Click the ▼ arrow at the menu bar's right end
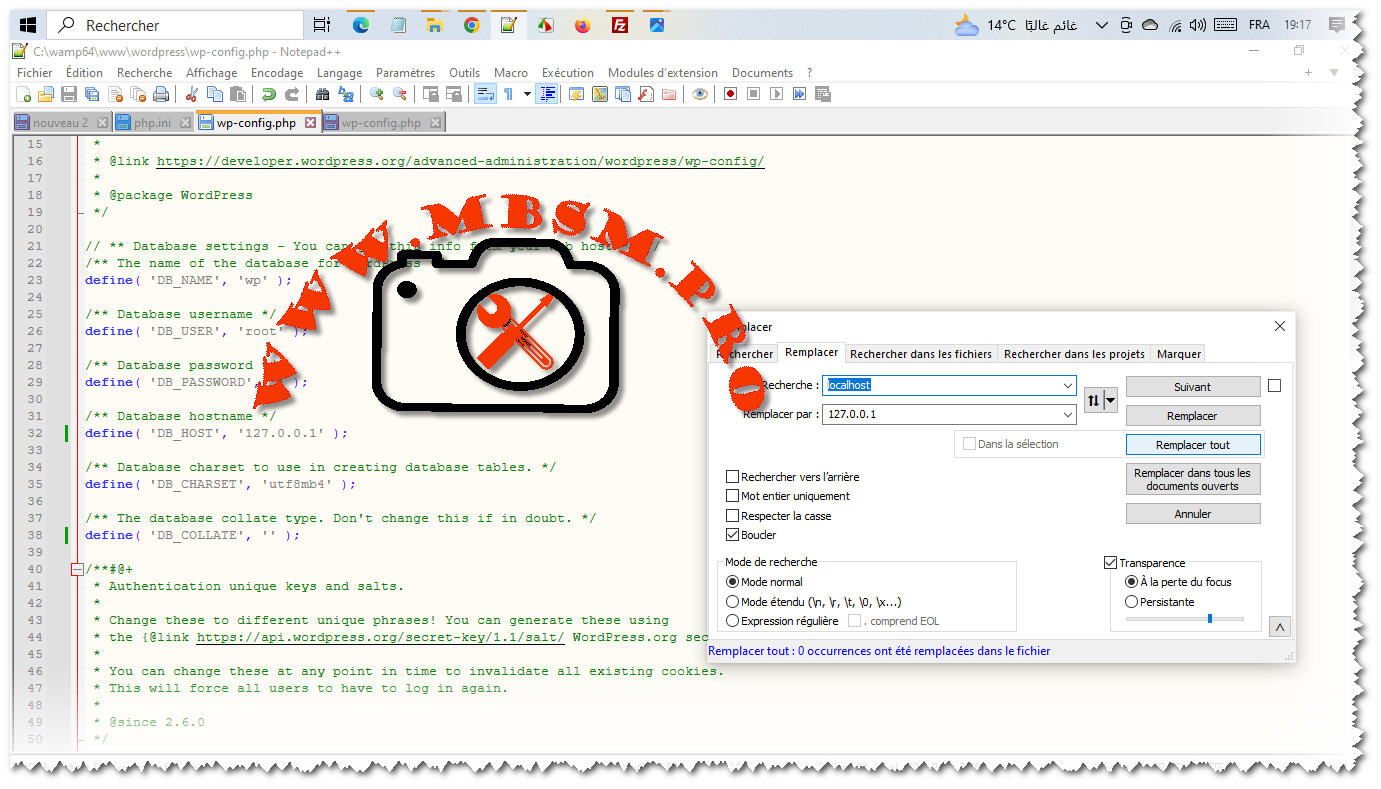 tap(1334, 73)
